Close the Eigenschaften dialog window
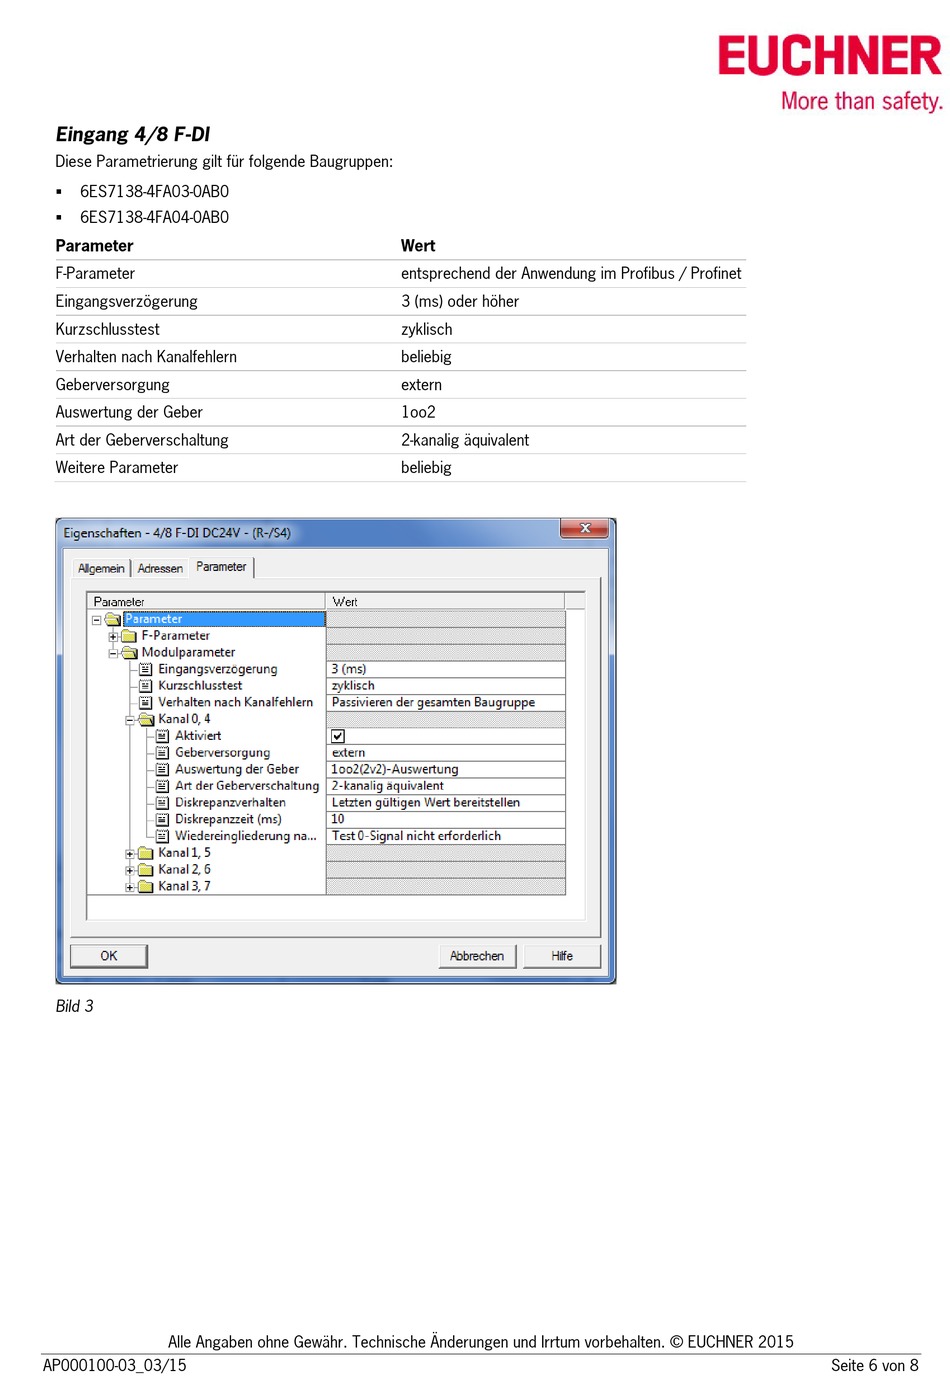 pos(585,529)
